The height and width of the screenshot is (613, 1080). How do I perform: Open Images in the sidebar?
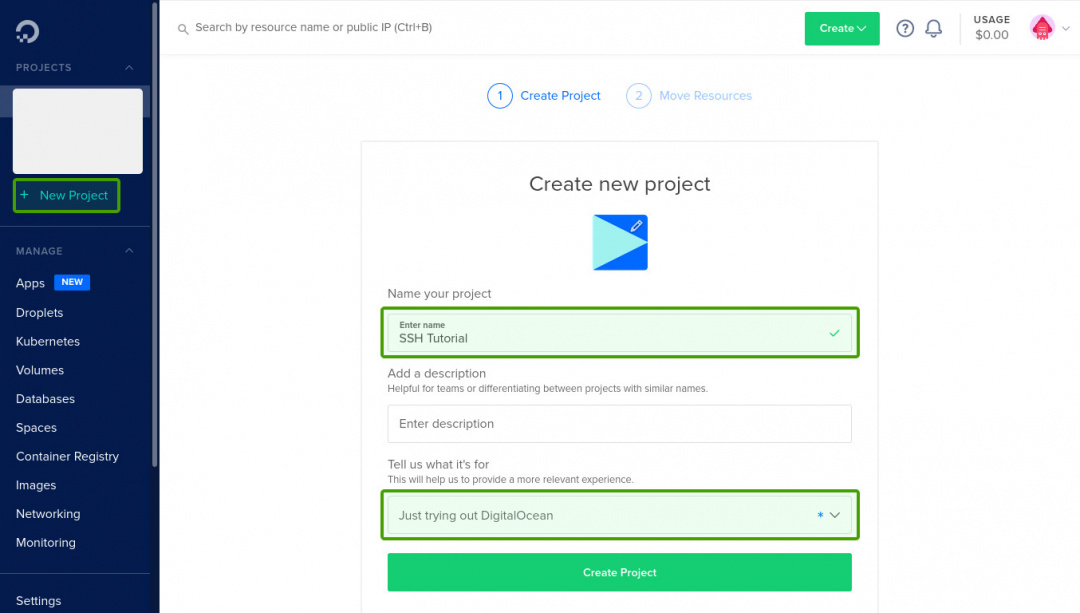tap(36, 486)
